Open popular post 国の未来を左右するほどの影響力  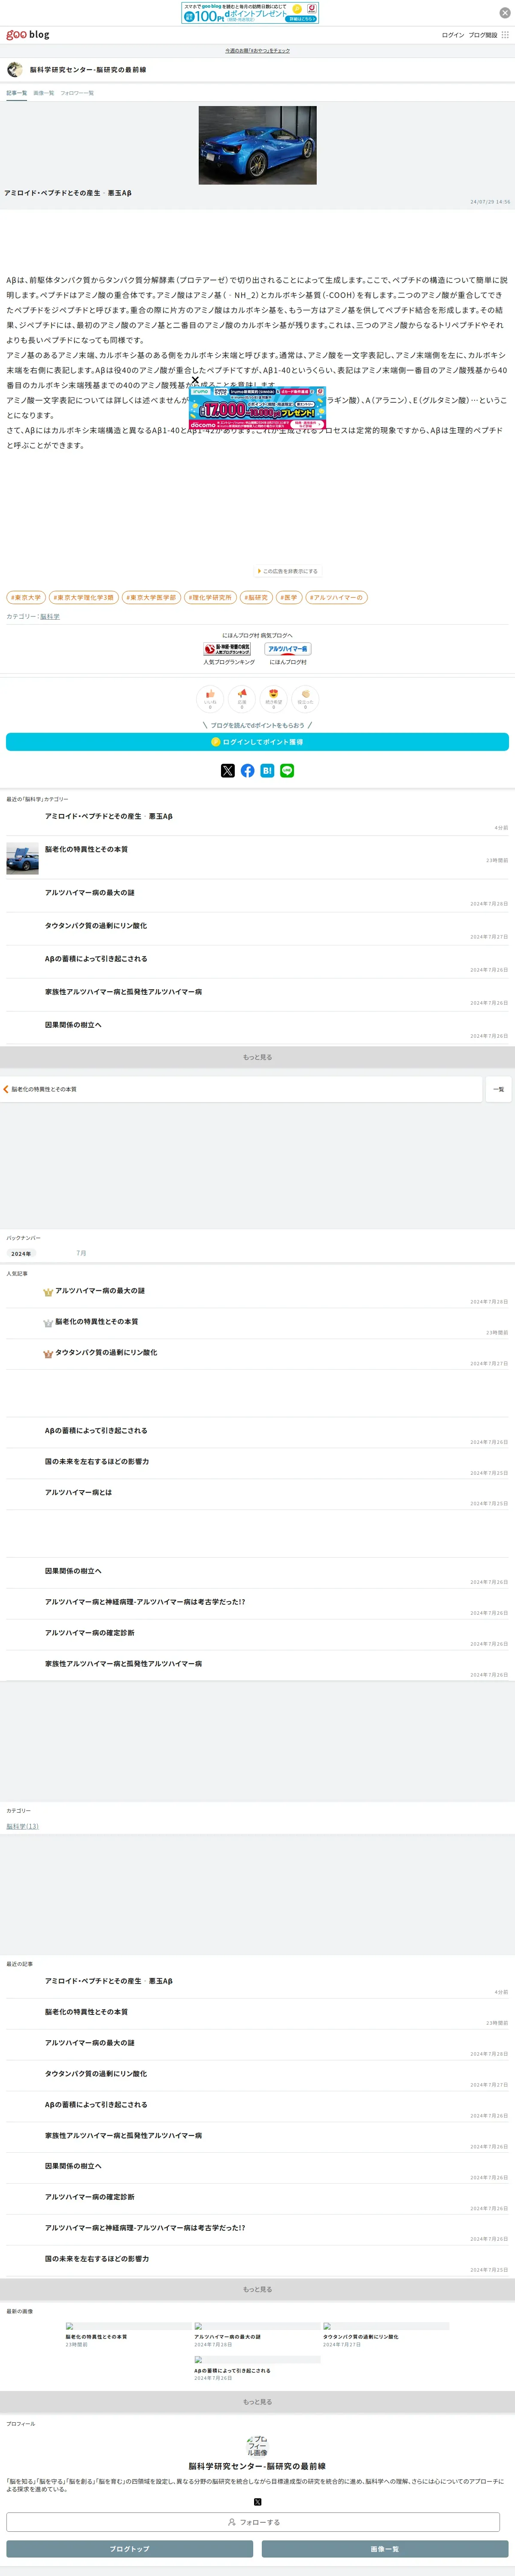coord(97,1461)
